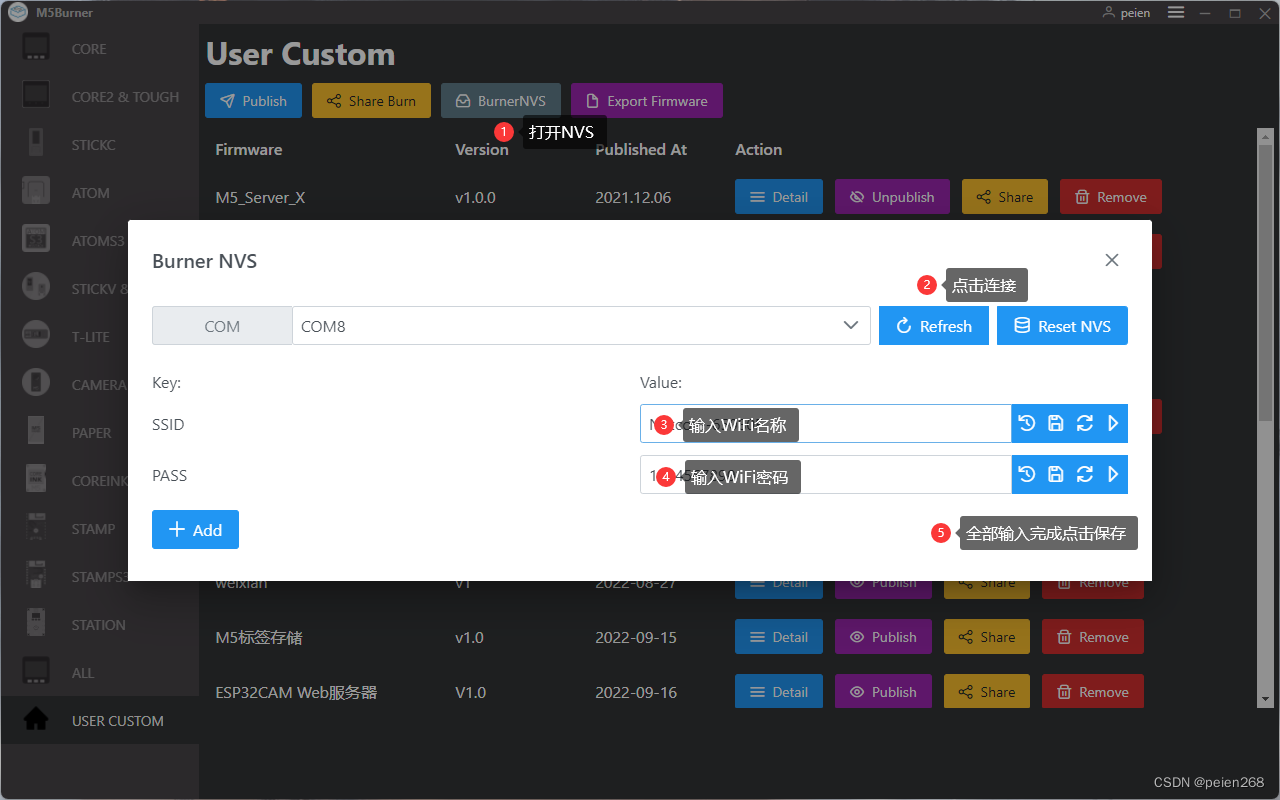Click Reset NVS button
This screenshot has width=1280, height=800.
click(x=1062, y=326)
